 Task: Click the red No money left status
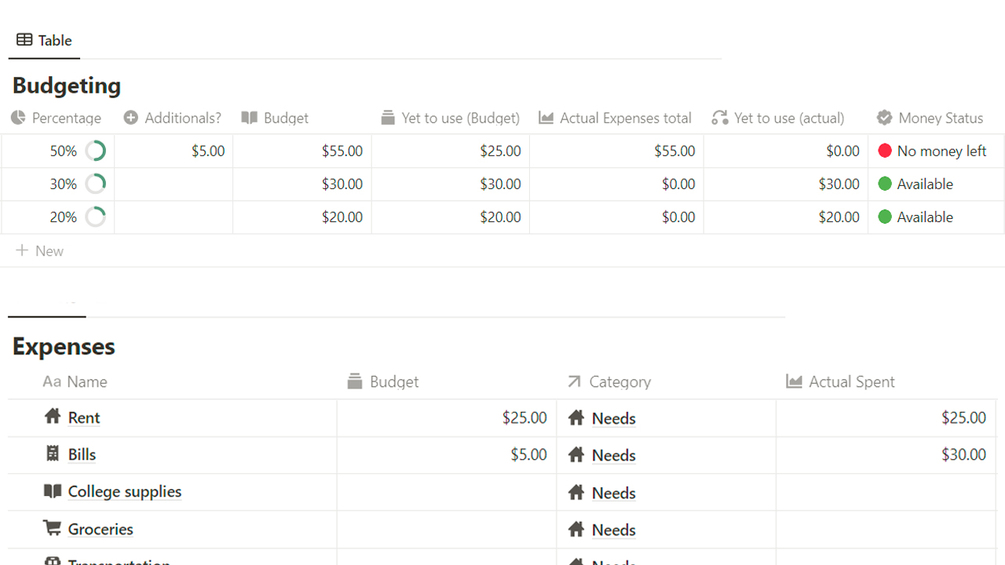(x=931, y=151)
